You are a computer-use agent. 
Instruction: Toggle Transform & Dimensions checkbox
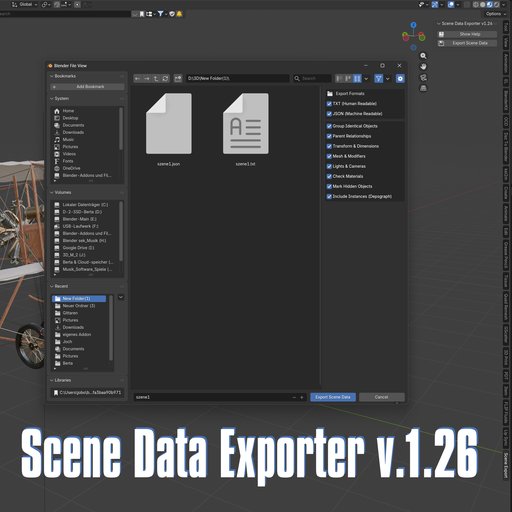(329, 146)
